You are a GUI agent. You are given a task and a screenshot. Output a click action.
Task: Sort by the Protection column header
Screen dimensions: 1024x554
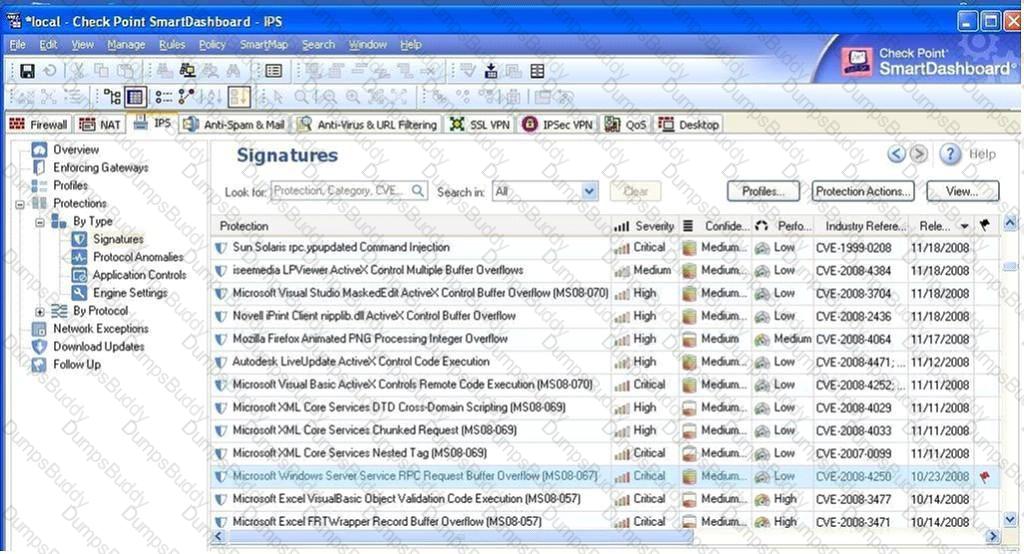[411, 225]
